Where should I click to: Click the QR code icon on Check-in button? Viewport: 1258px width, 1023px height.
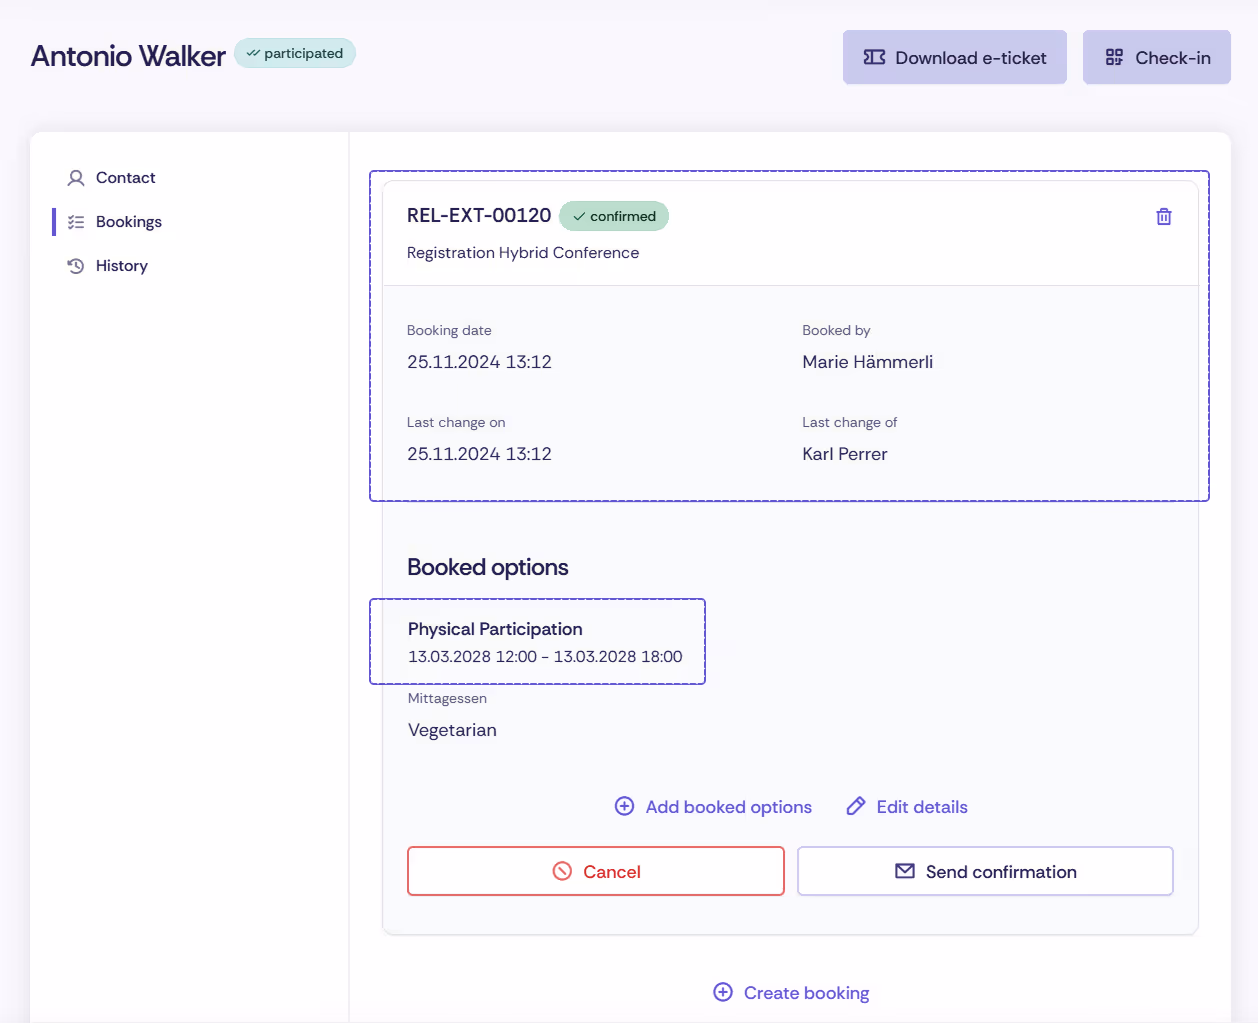point(1113,57)
